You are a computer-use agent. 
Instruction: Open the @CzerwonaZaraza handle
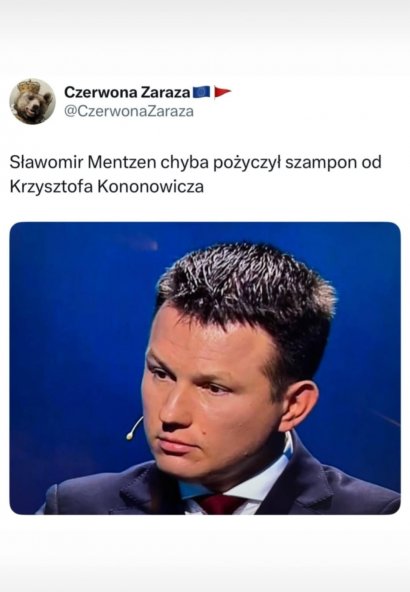[129, 111]
